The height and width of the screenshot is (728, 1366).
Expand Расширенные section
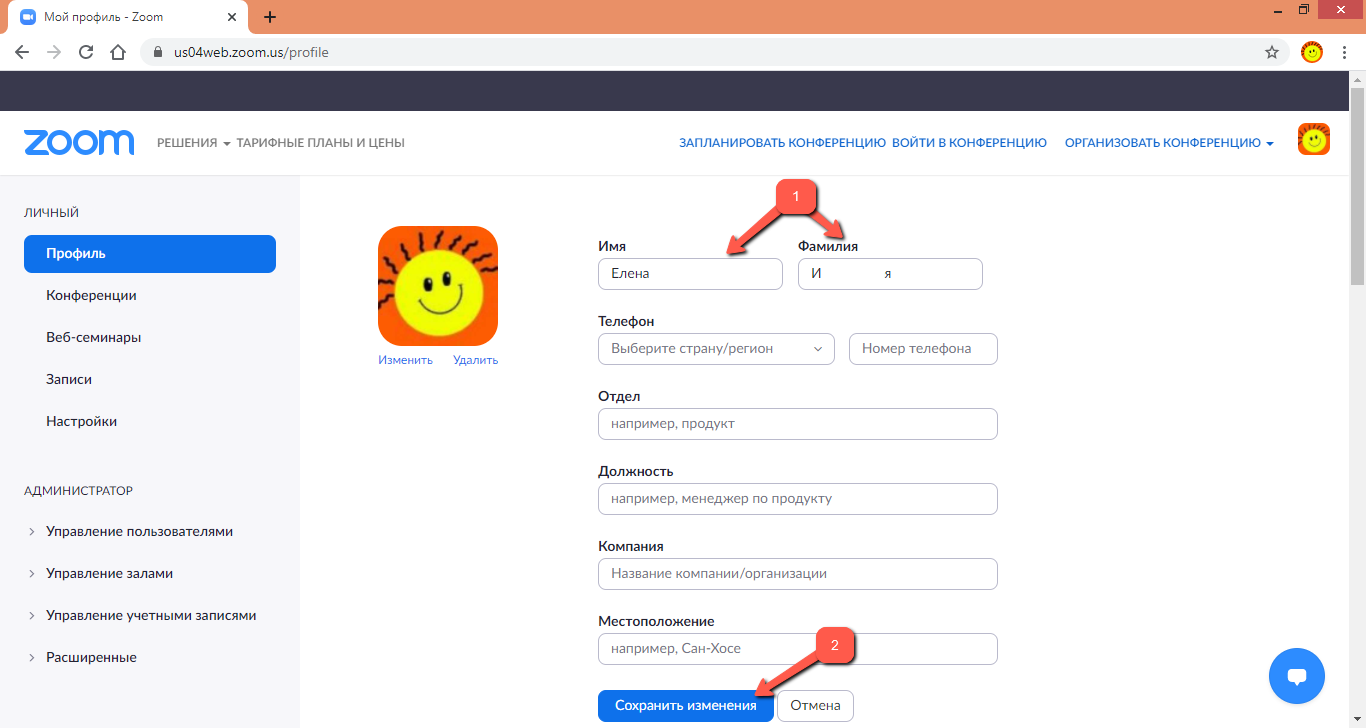click(91, 658)
